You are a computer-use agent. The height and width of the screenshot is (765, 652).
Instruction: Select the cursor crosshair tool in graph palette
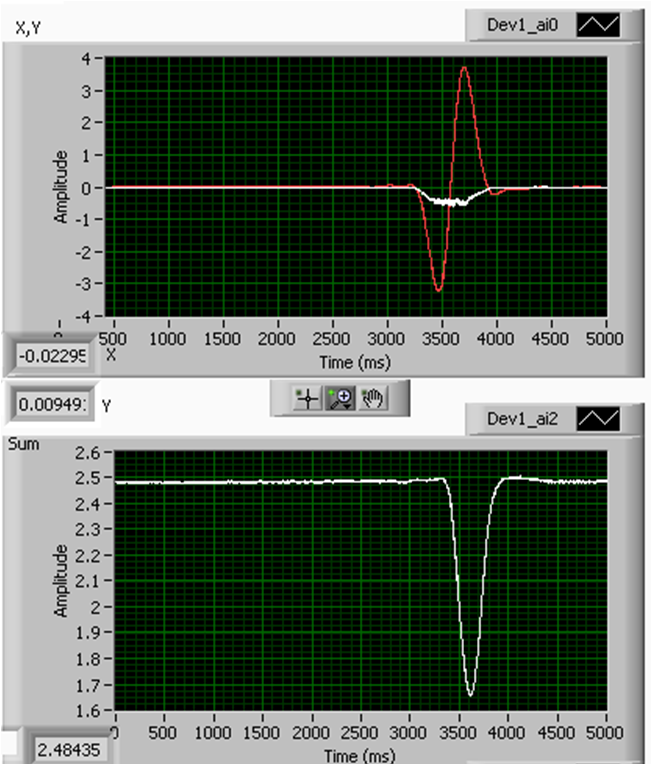click(x=306, y=398)
